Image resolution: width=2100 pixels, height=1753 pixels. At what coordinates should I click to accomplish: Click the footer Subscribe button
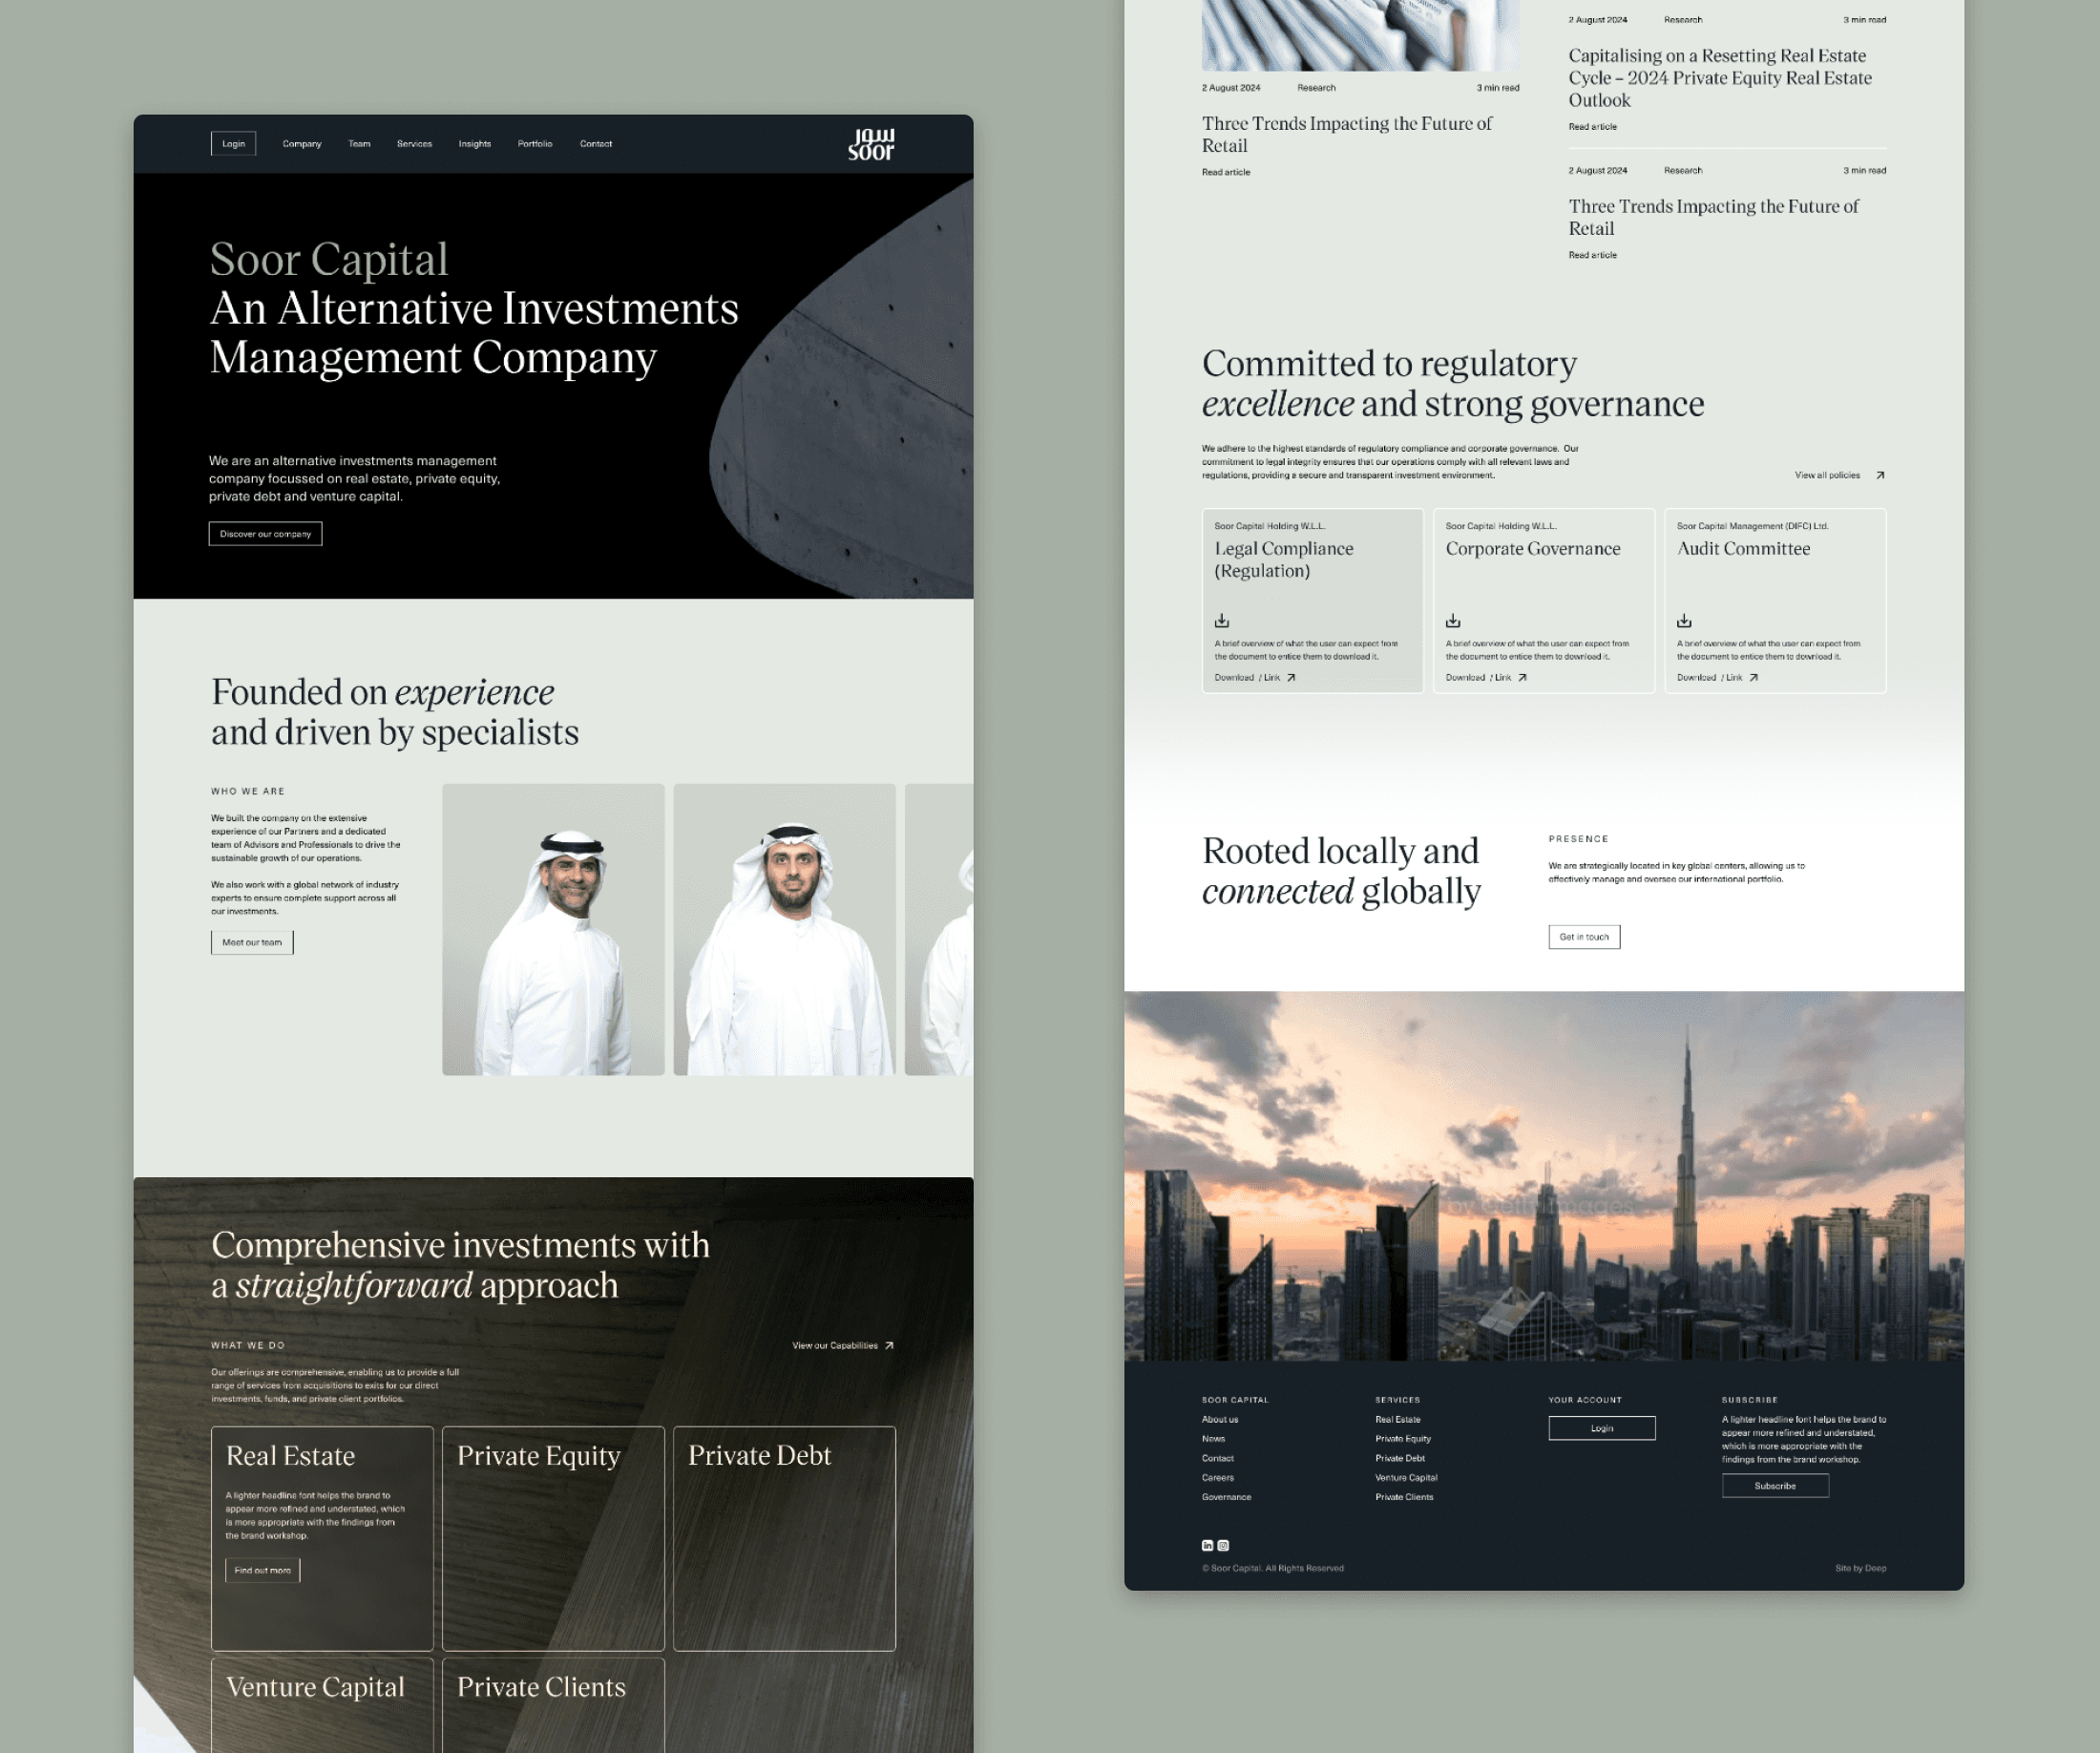[1775, 1486]
